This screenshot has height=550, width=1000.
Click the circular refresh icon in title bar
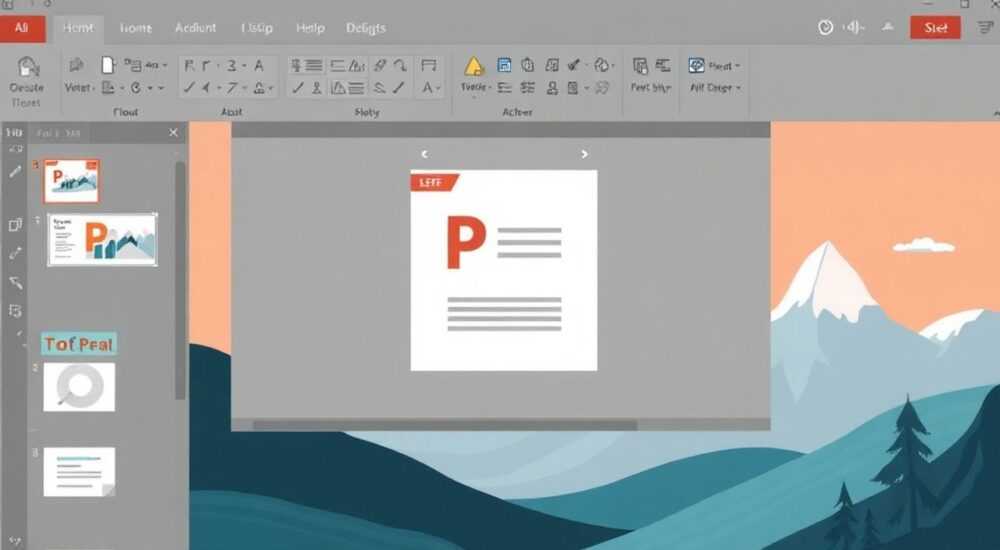pos(825,27)
